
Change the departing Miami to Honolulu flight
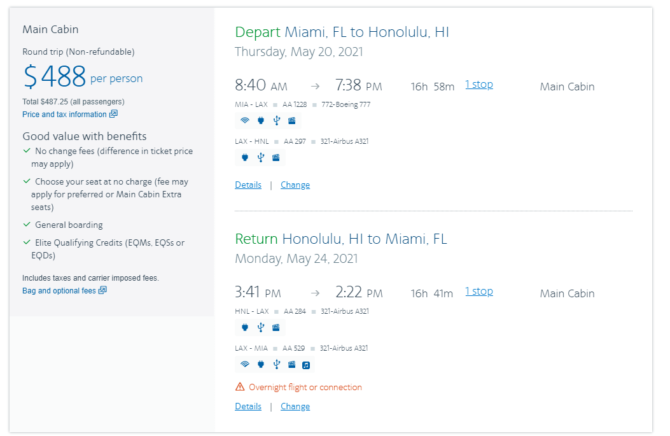[295, 185]
